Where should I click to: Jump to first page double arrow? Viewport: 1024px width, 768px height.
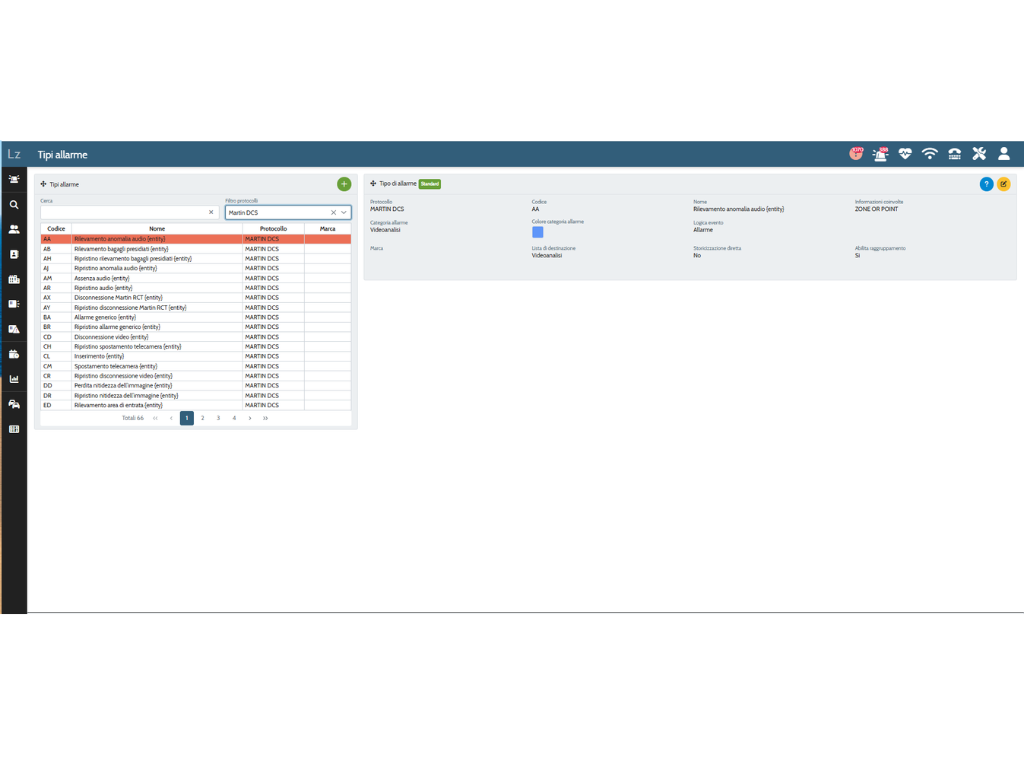point(155,418)
